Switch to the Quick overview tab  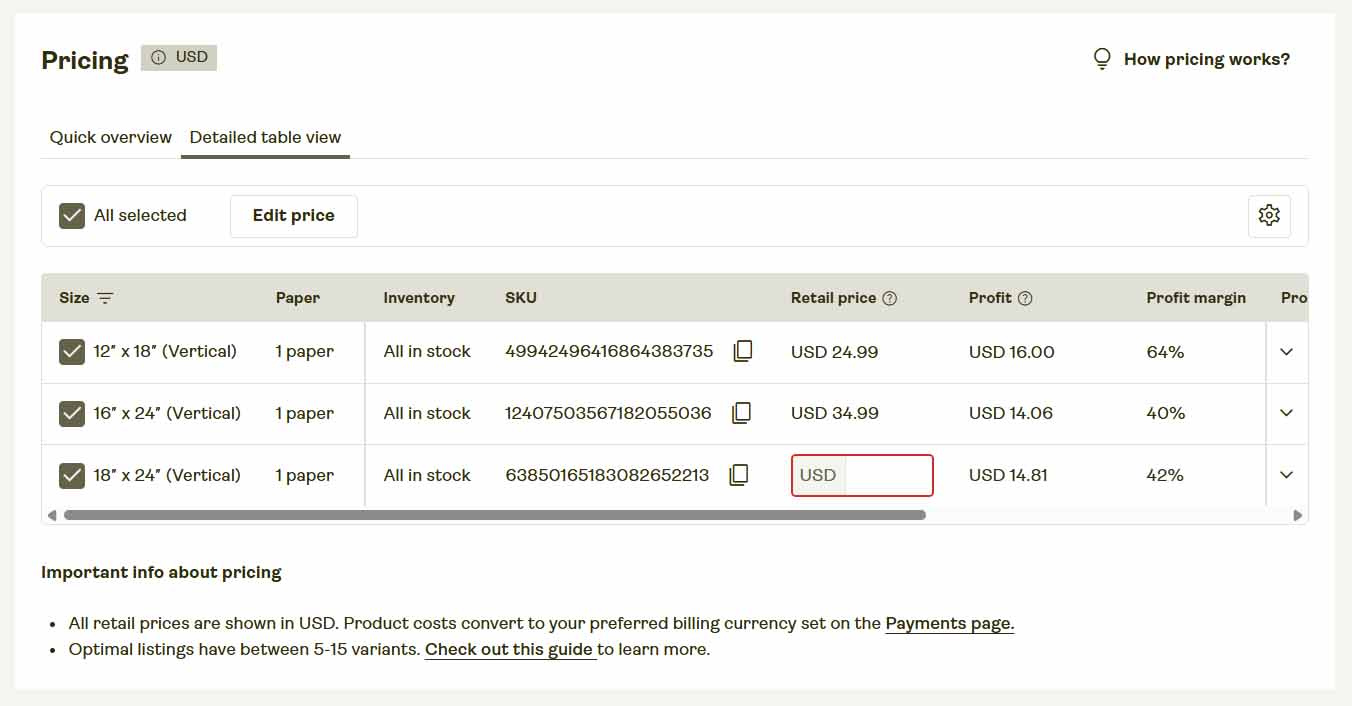coord(110,137)
